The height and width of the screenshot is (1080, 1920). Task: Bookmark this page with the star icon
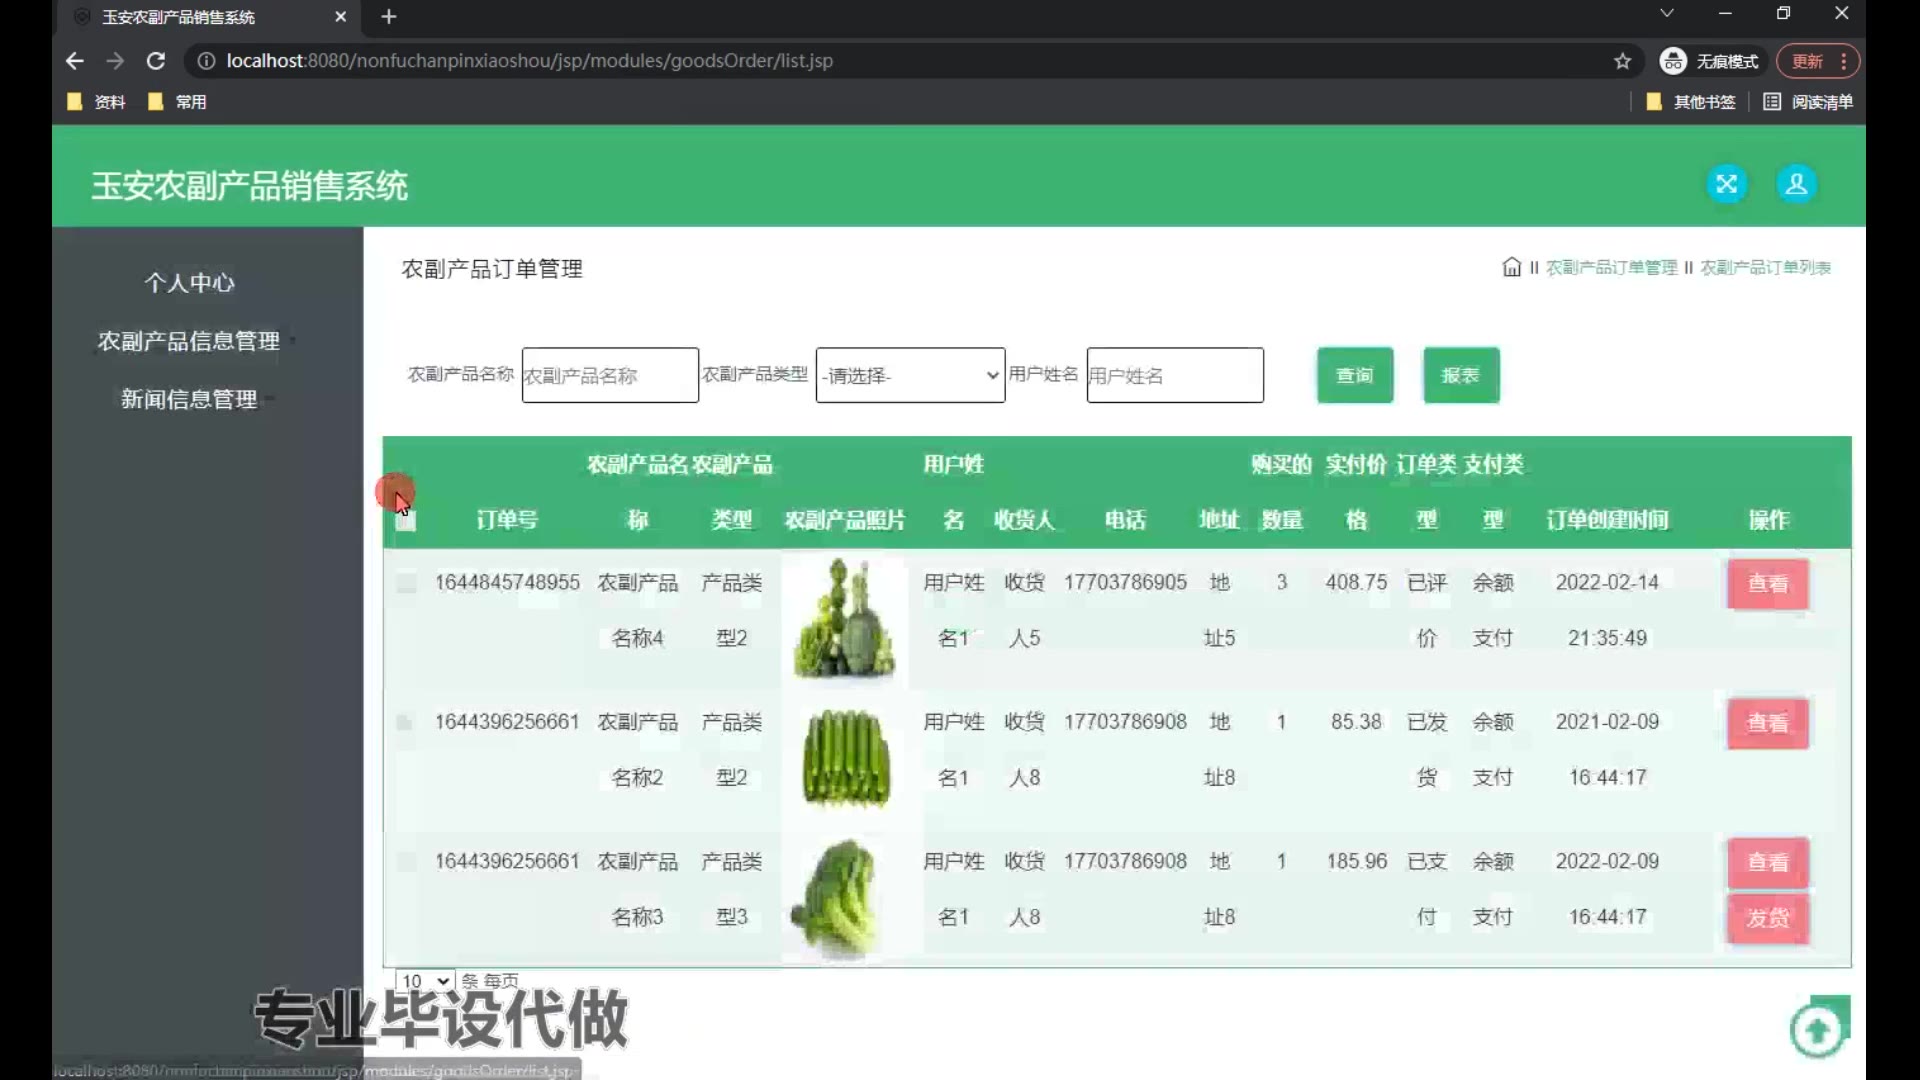1622,61
